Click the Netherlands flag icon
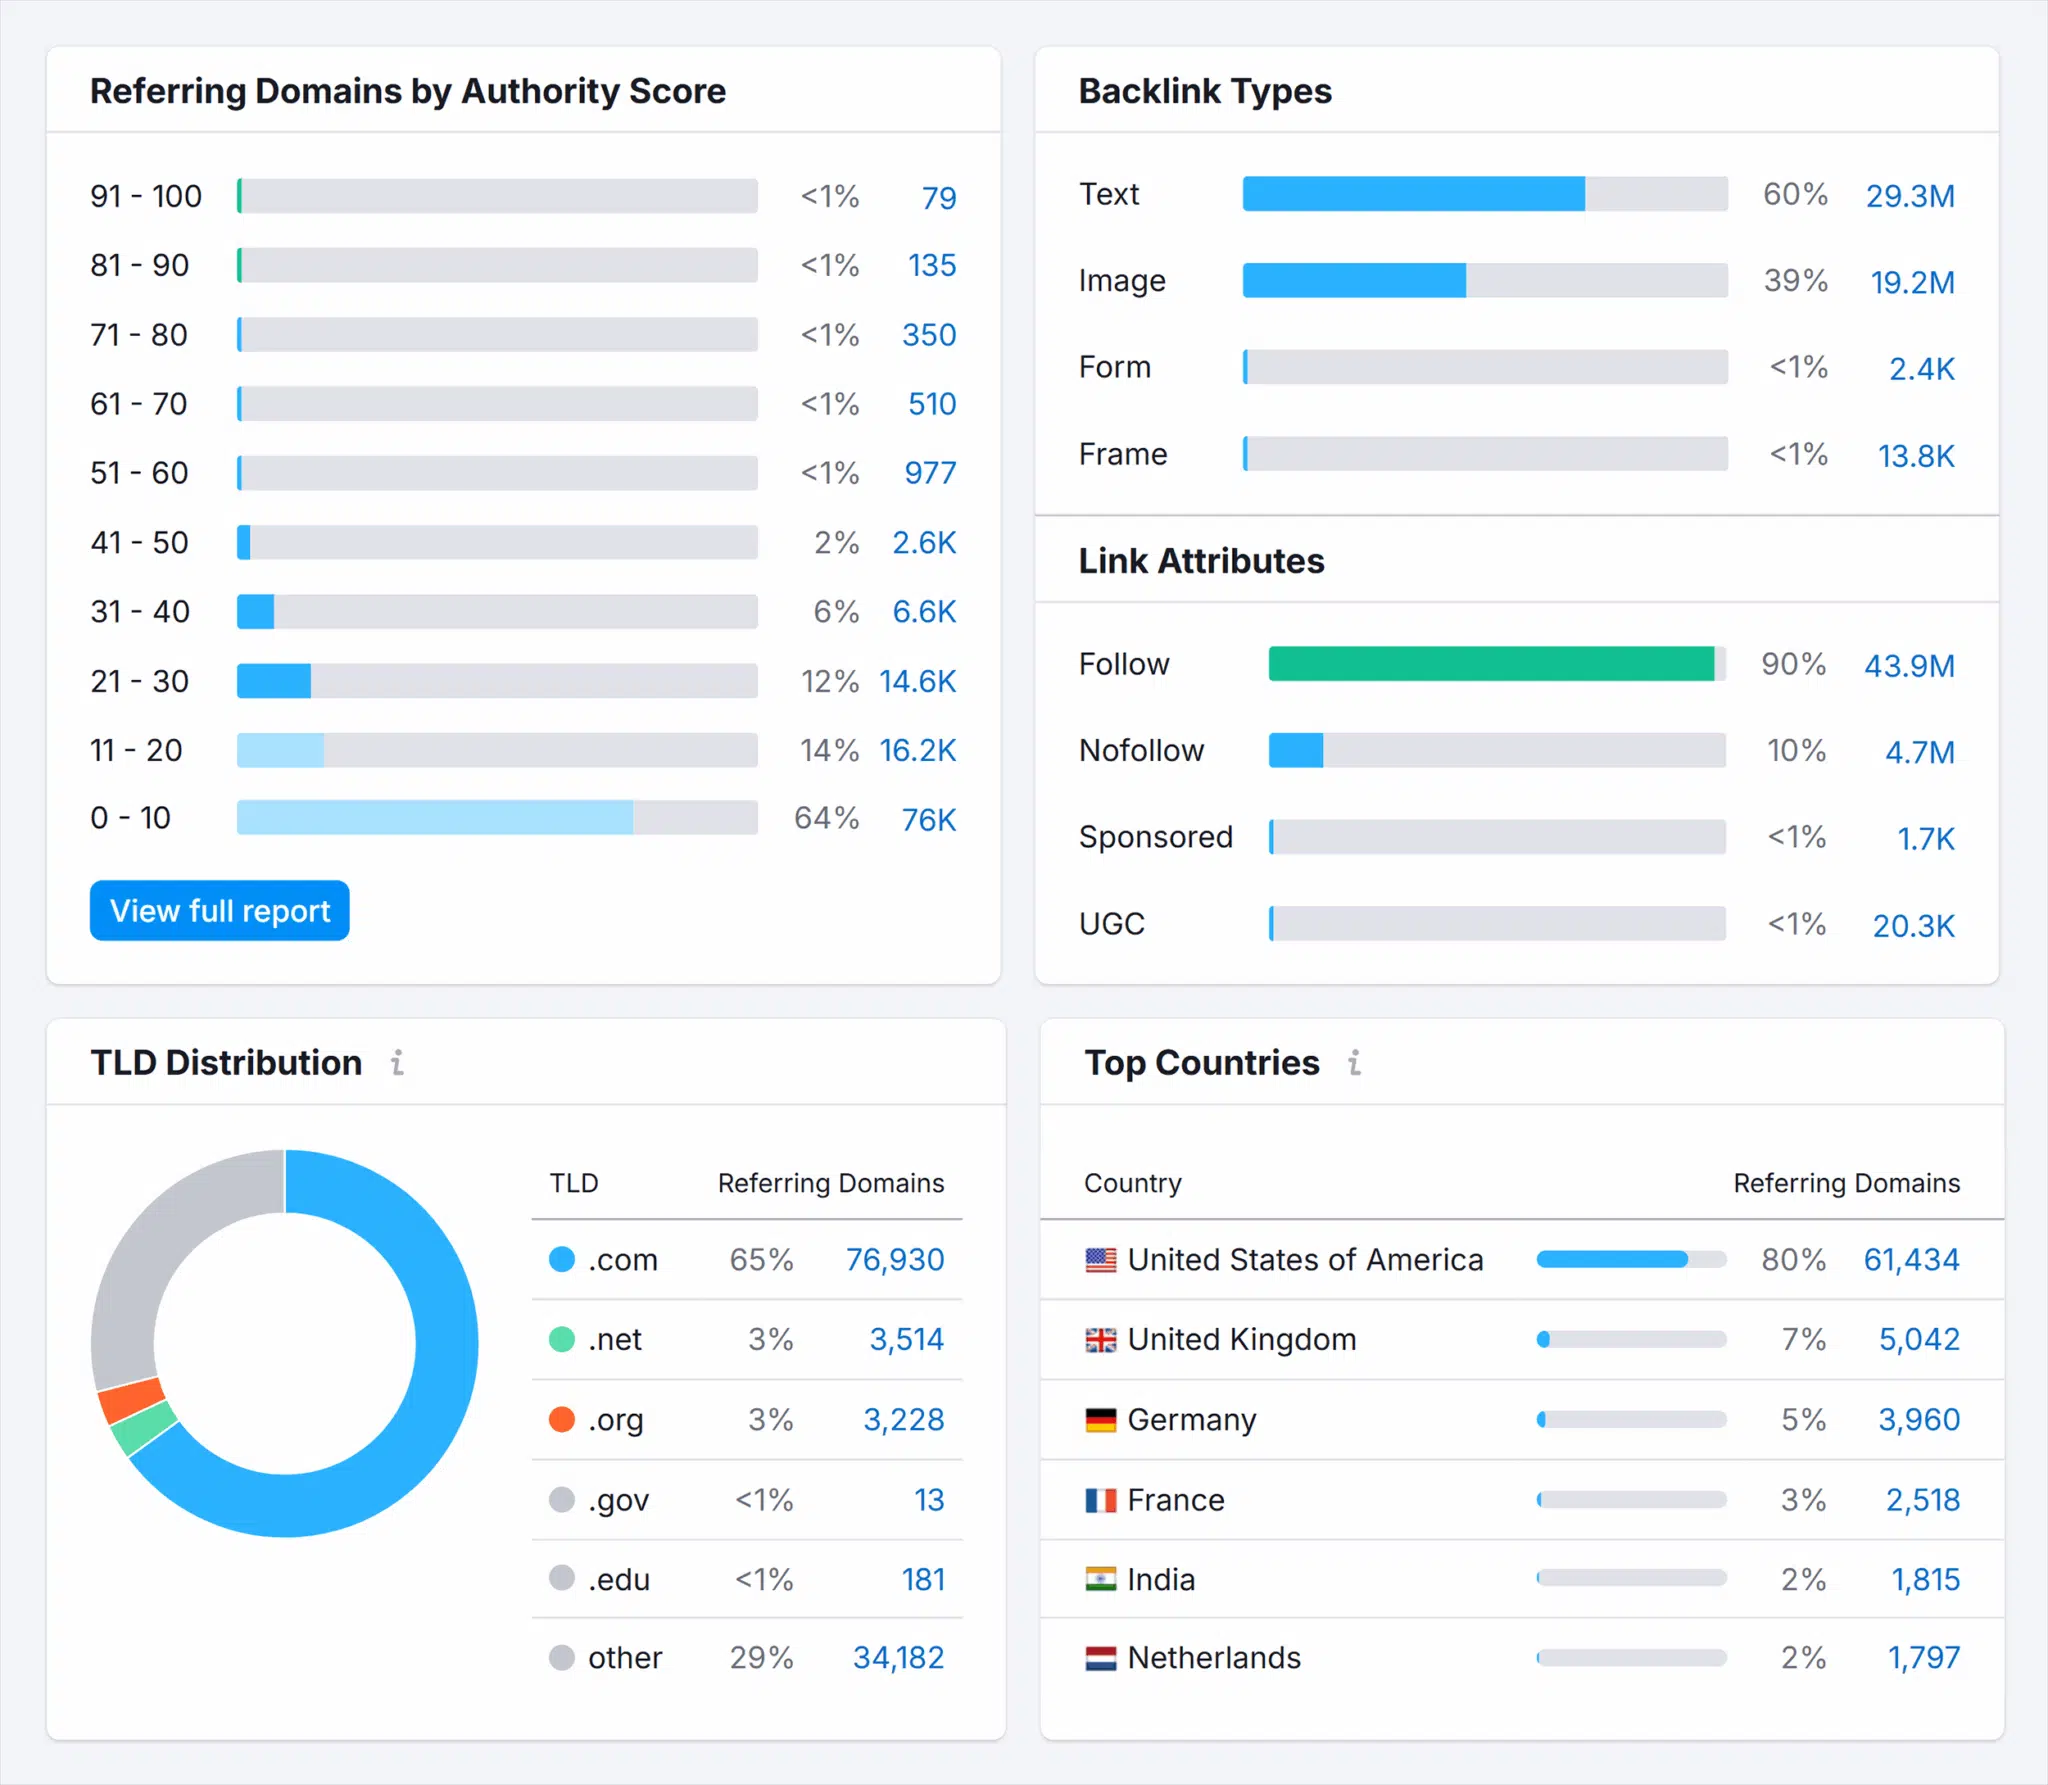This screenshot has width=2048, height=1785. (1100, 1657)
